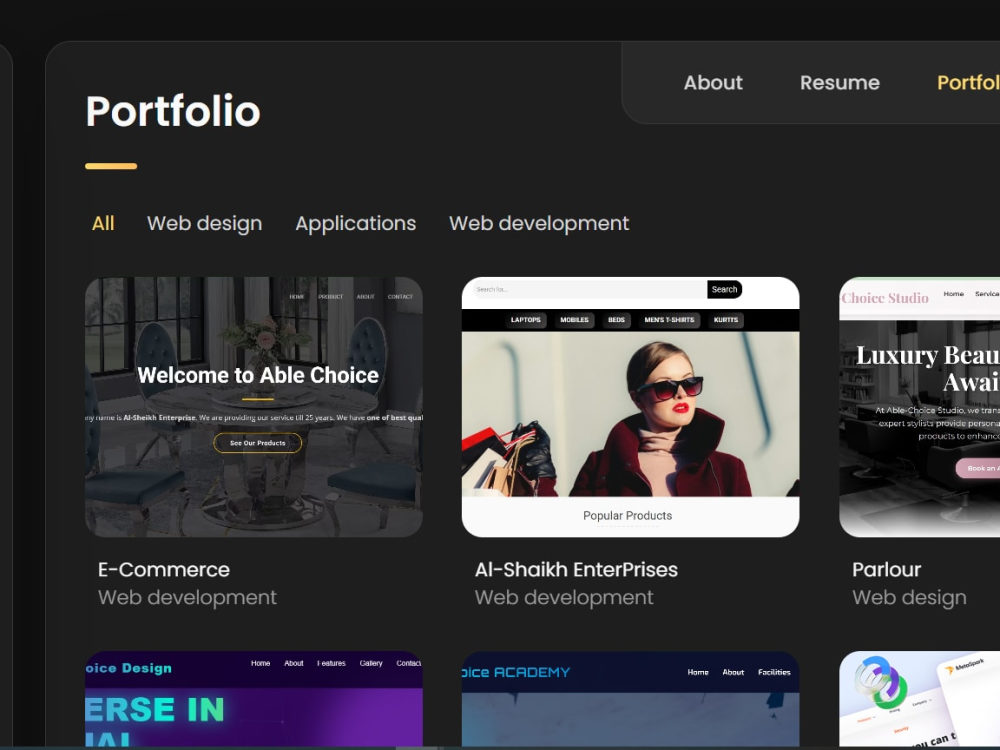This screenshot has height=750, width=1000.
Task: Click the Portfolio page heading
Action: [x=173, y=111]
